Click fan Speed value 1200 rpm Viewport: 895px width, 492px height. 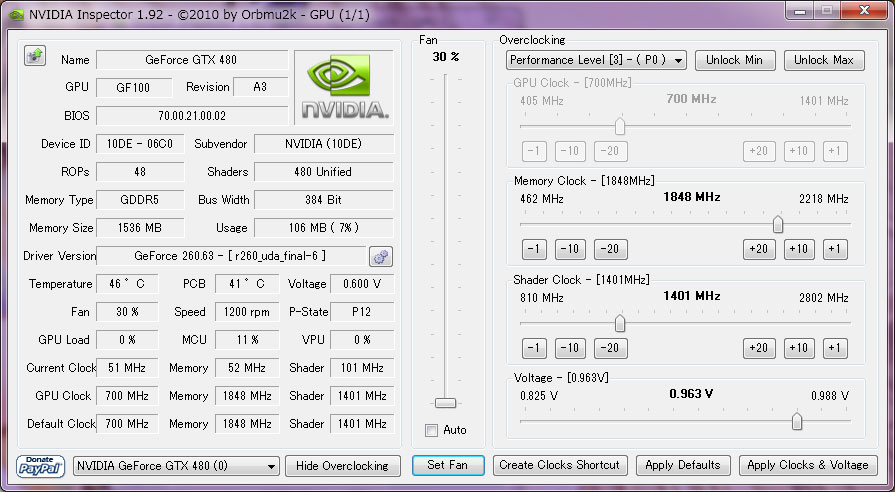tap(247, 312)
